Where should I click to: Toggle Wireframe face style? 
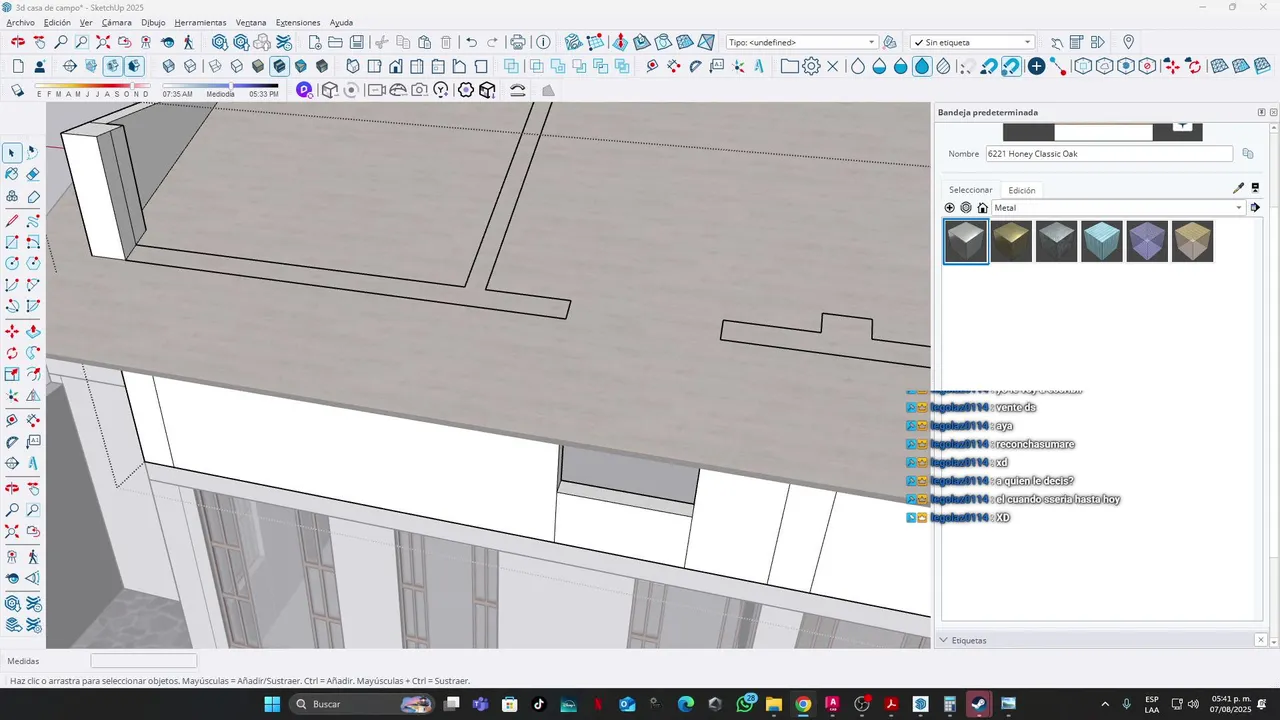214,66
